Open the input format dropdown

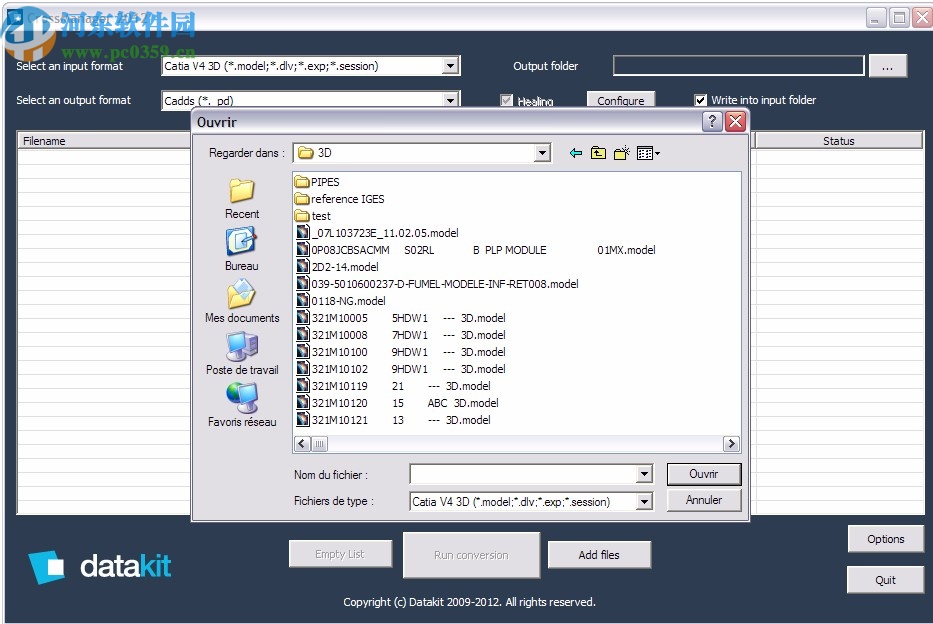pos(451,65)
